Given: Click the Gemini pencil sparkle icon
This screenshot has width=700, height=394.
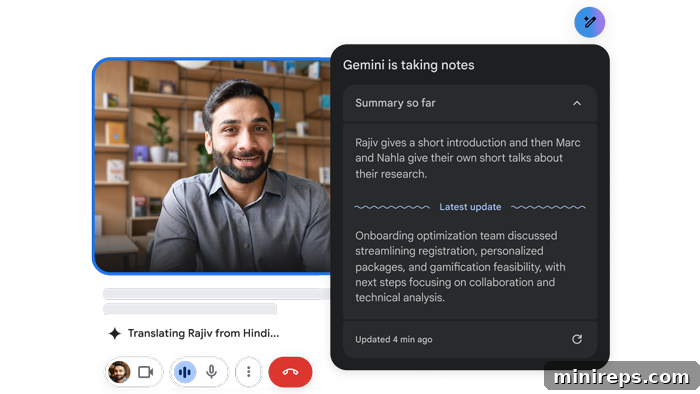Looking at the screenshot, I should pyautogui.click(x=589, y=22).
